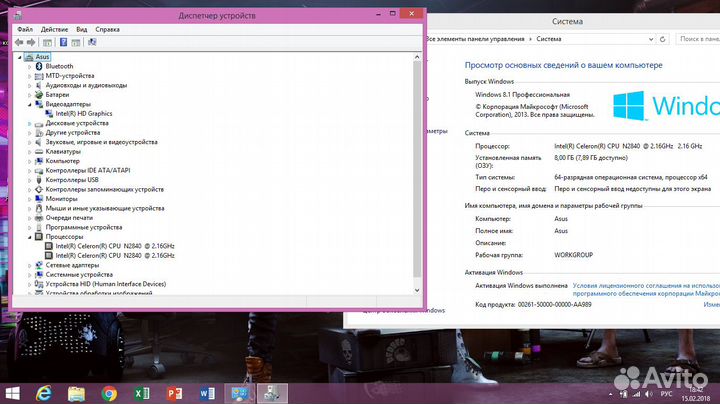Select the Мониторы category icon
720x404 pixels.
tap(39, 199)
